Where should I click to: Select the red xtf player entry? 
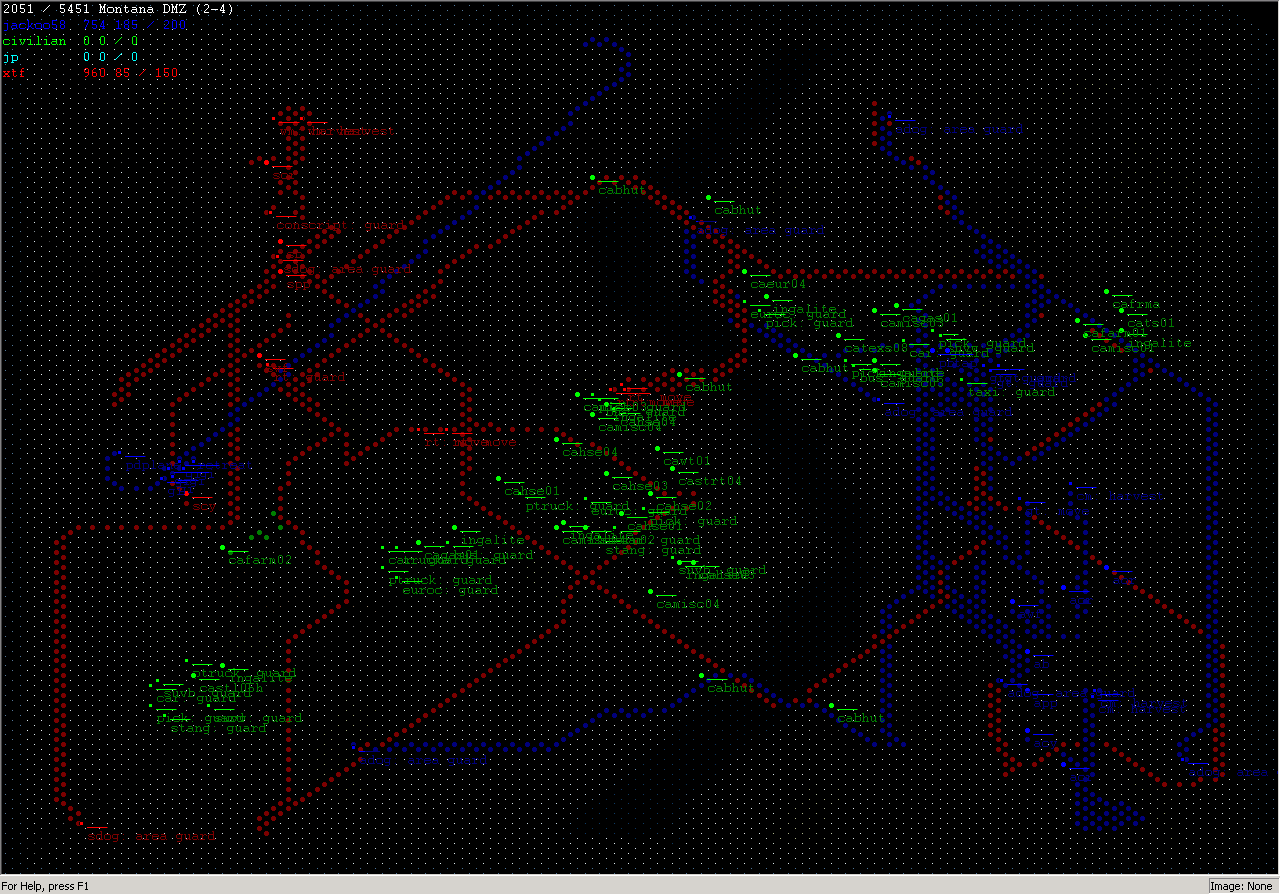(x=13, y=73)
